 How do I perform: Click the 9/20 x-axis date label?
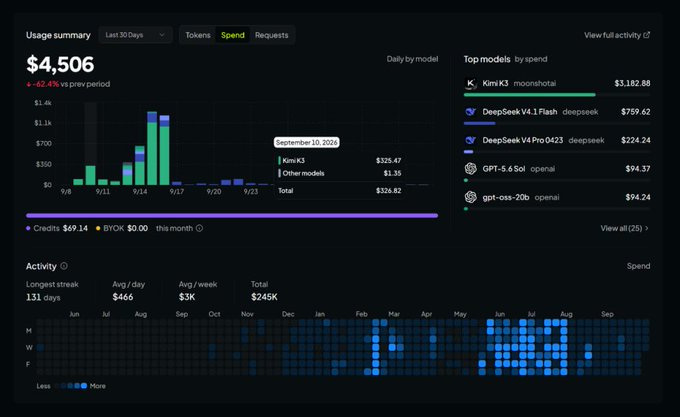point(214,191)
